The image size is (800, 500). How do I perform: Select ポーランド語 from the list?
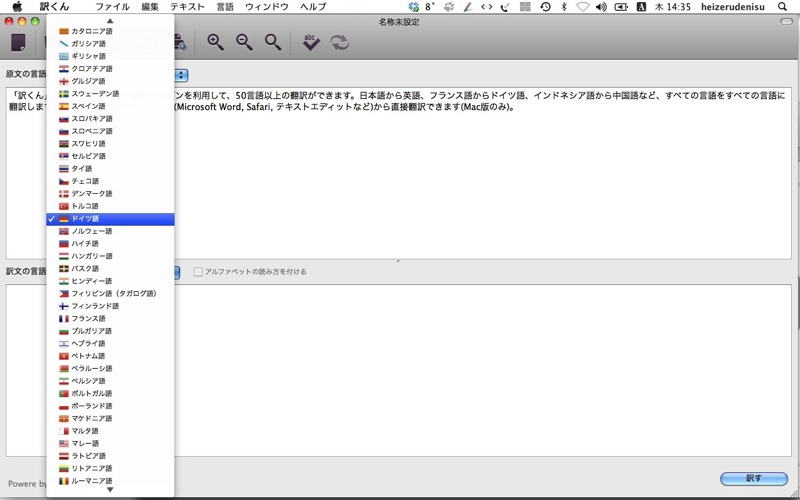(x=110, y=406)
